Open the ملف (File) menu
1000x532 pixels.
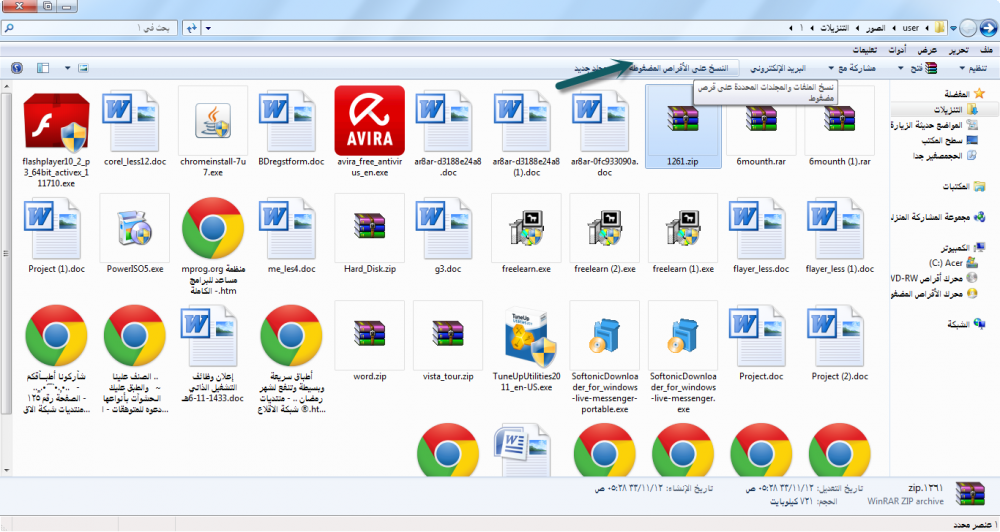(986, 50)
